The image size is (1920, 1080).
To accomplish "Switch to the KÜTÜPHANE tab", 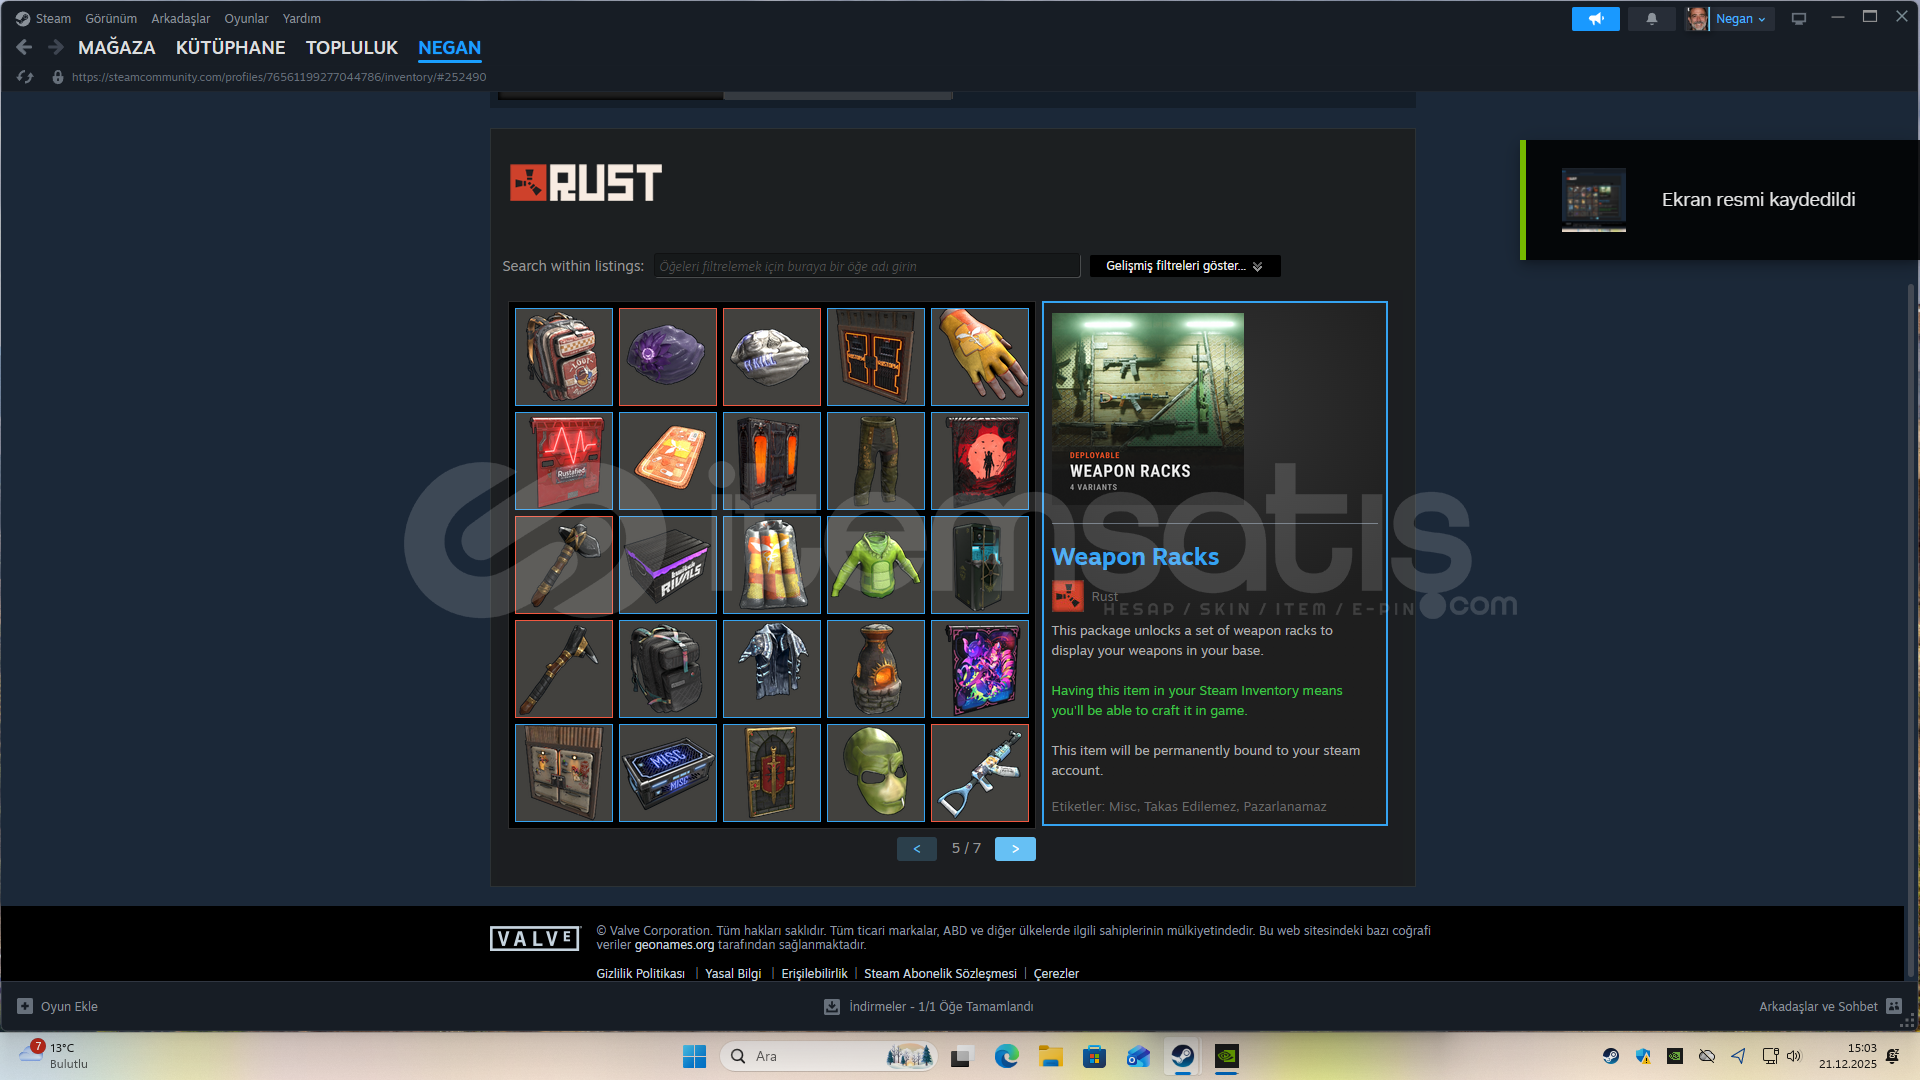I will pos(230,47).
